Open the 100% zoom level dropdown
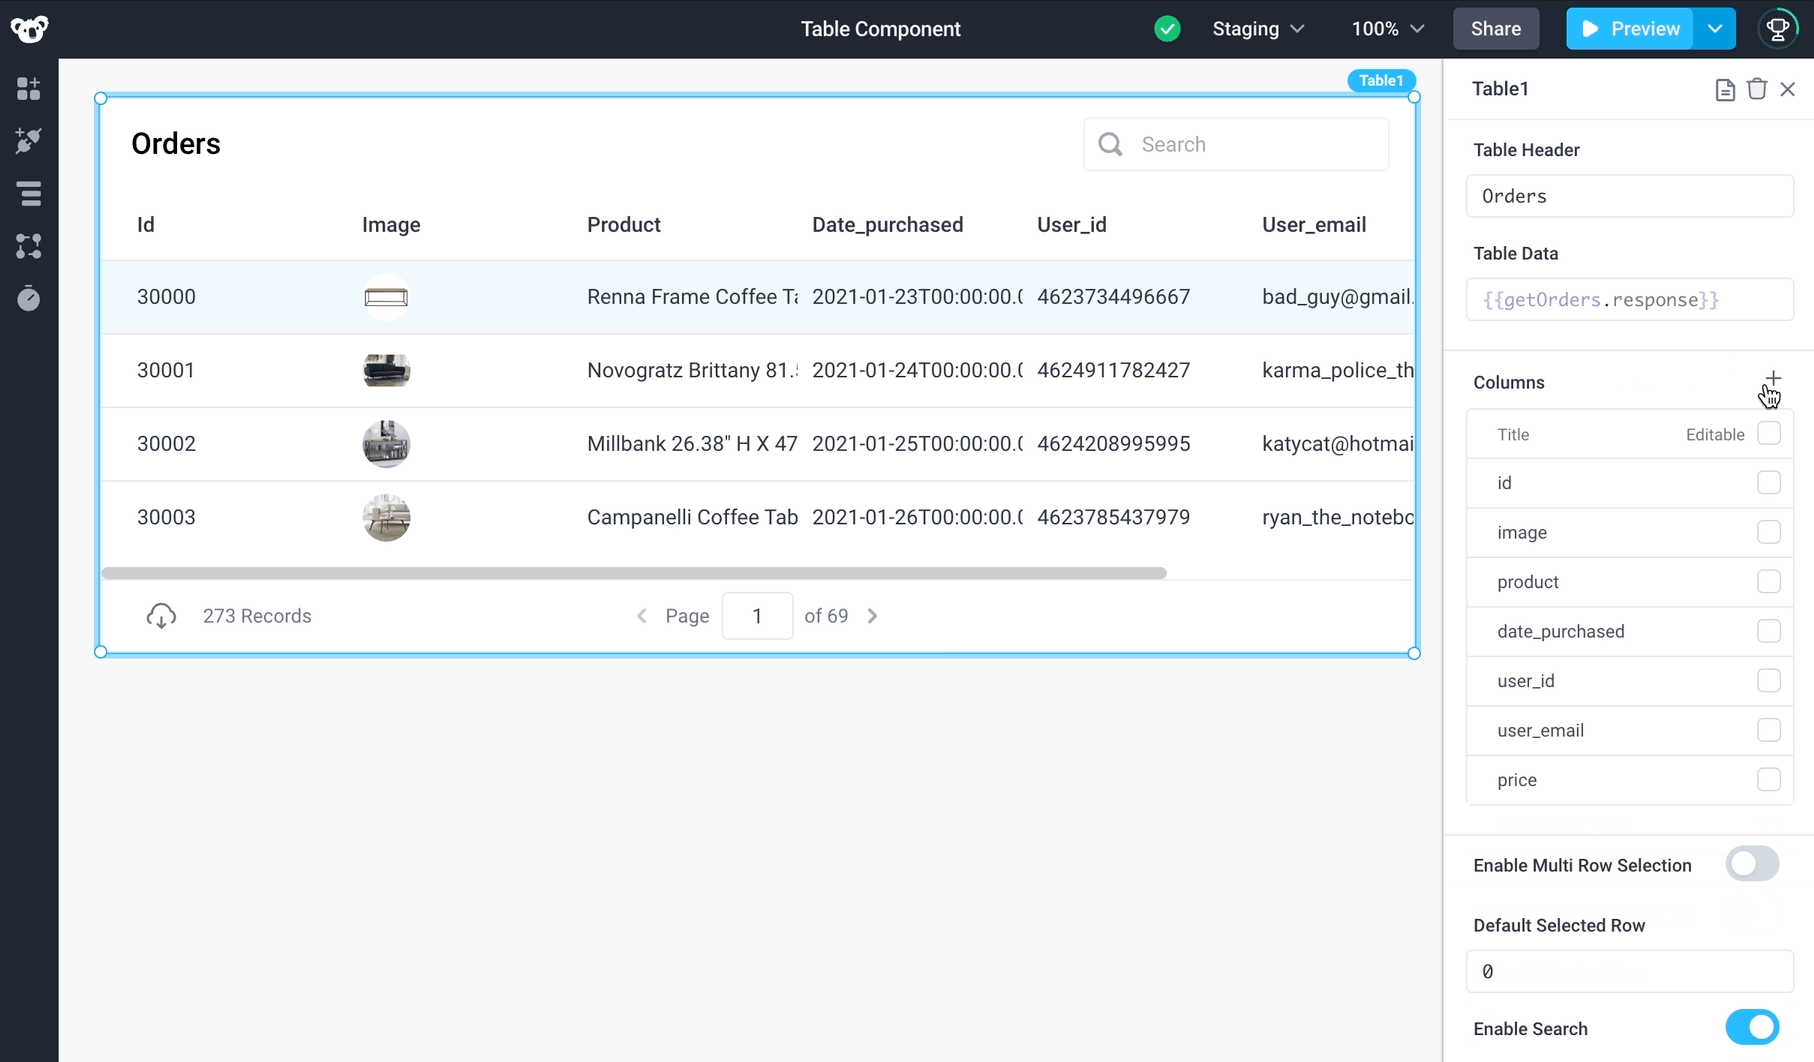Viewport: 1814px width, 1062px height. tap(1386, 29)
